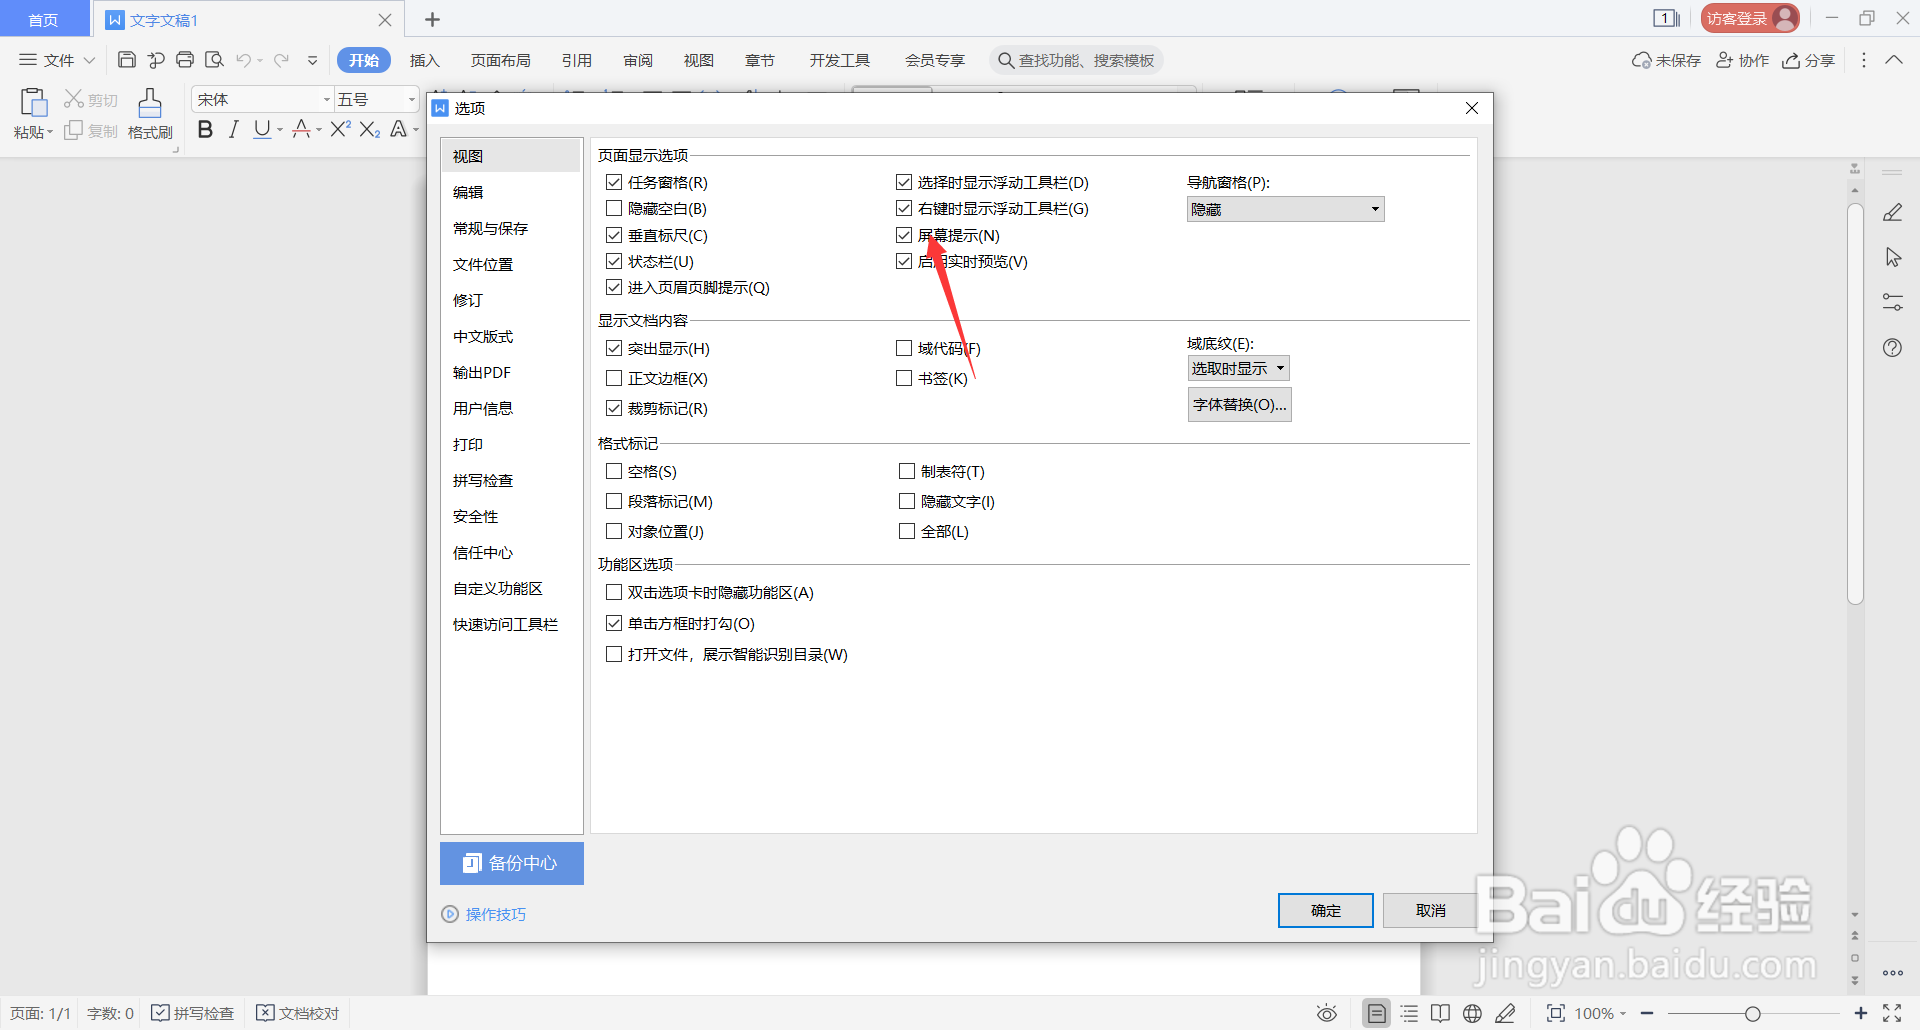The image size is (1920, 1030).
Task: Adjust the zoom slider in status bar
Action: (x=1753, y=1013)
